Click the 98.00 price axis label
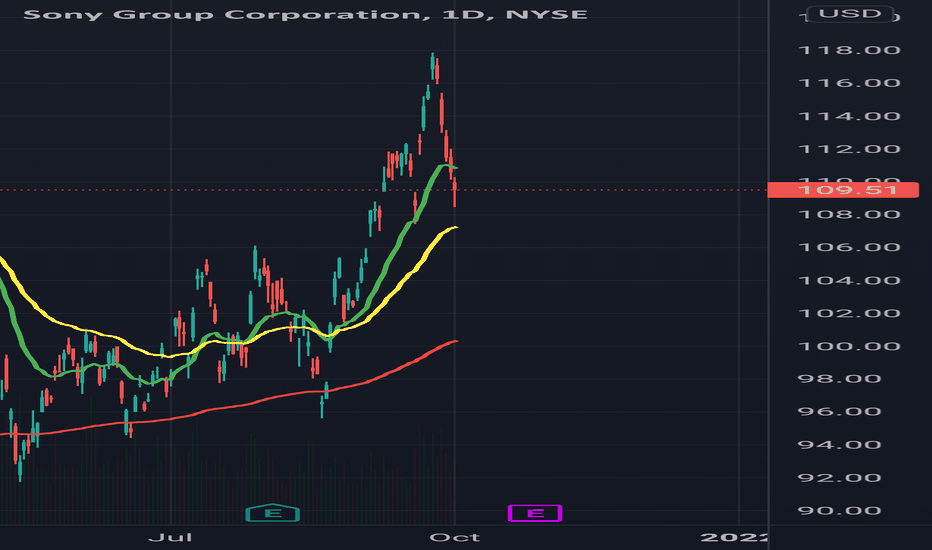 click(839, 379)
